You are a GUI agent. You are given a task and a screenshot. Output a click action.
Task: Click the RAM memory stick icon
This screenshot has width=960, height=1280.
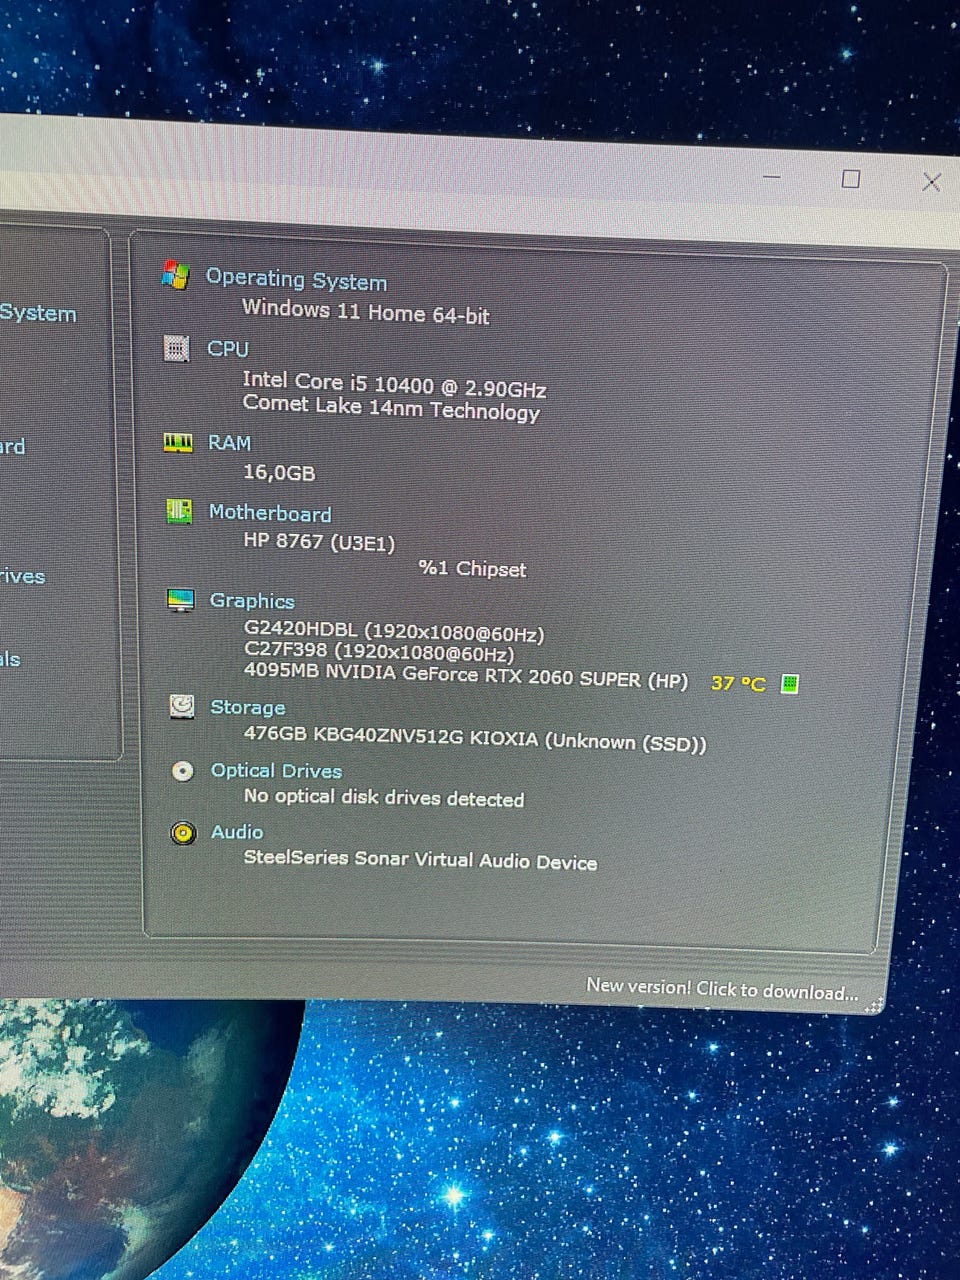click(x=177, y=442)
